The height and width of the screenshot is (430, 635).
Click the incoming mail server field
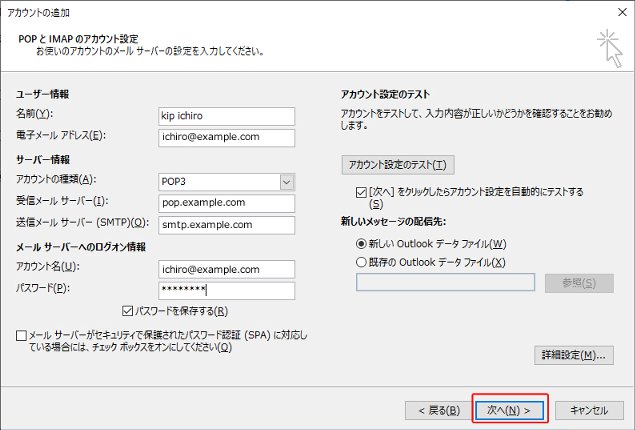(x=225, y=203)
